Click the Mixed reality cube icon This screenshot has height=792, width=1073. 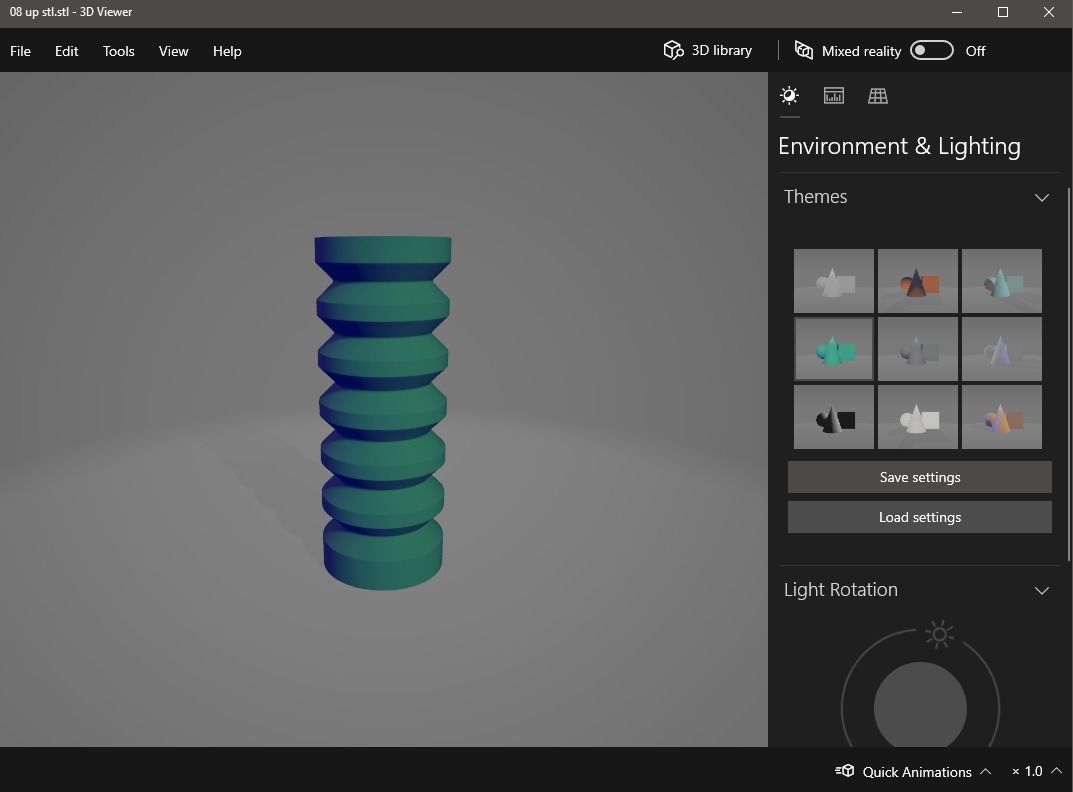tap(803, 51)
